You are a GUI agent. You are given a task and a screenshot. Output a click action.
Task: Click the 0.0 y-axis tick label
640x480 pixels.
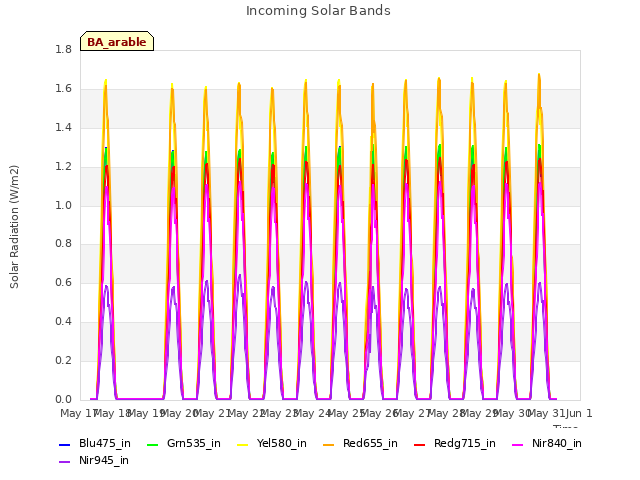63,399
